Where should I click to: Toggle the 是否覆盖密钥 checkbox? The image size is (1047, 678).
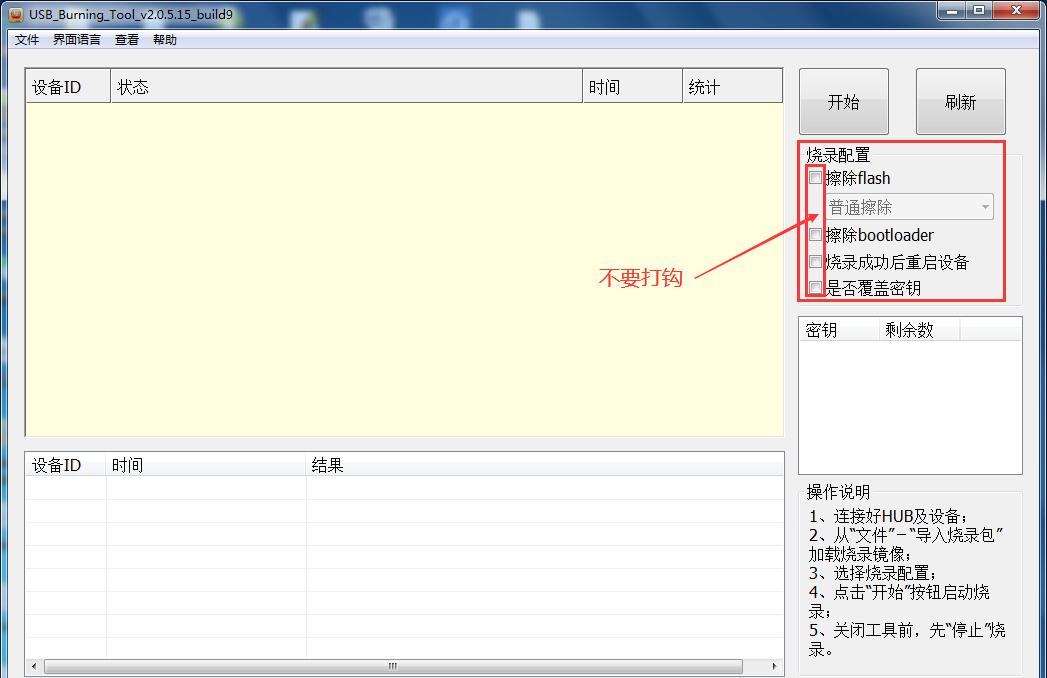click(x=815, y=288)
